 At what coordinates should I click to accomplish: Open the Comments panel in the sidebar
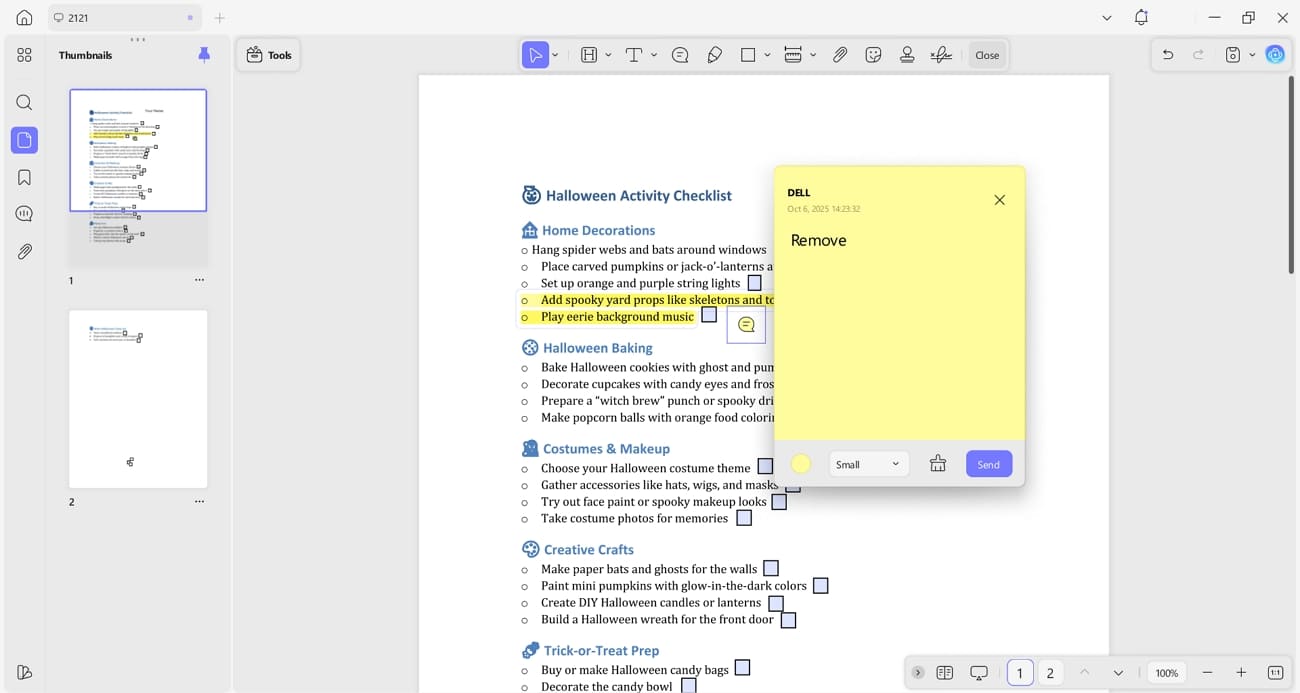[24, 213]
